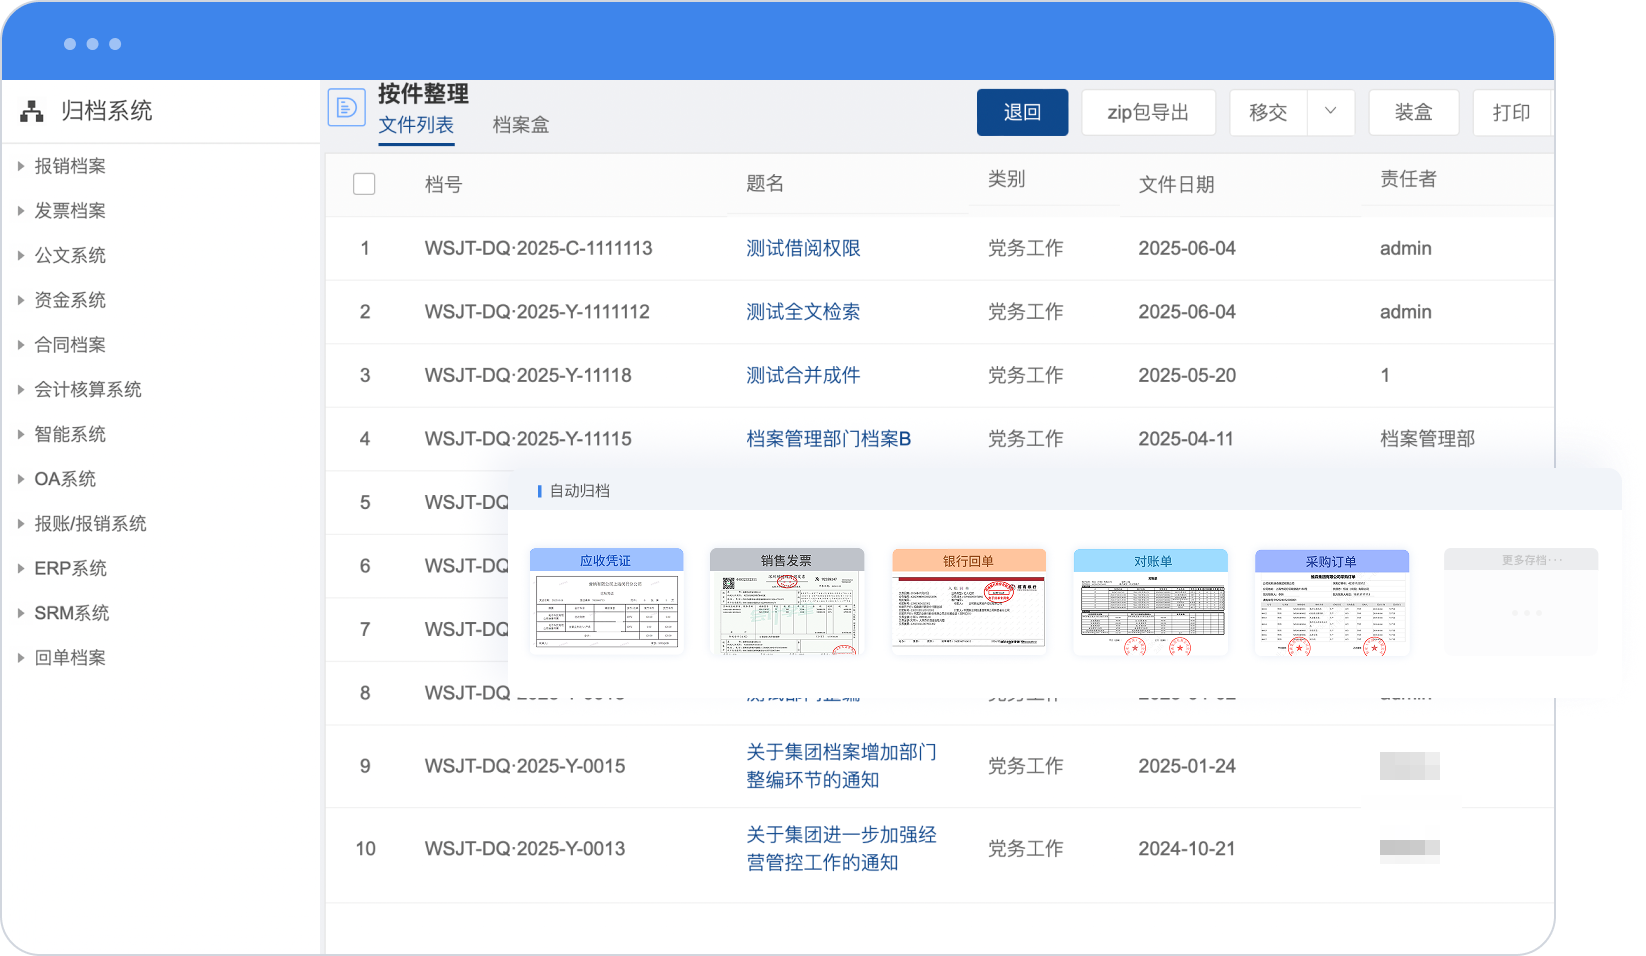Open the 应收凭证 thumbnail card
This screenshot has width=1646, height=956.
click(x=606, y=601)
